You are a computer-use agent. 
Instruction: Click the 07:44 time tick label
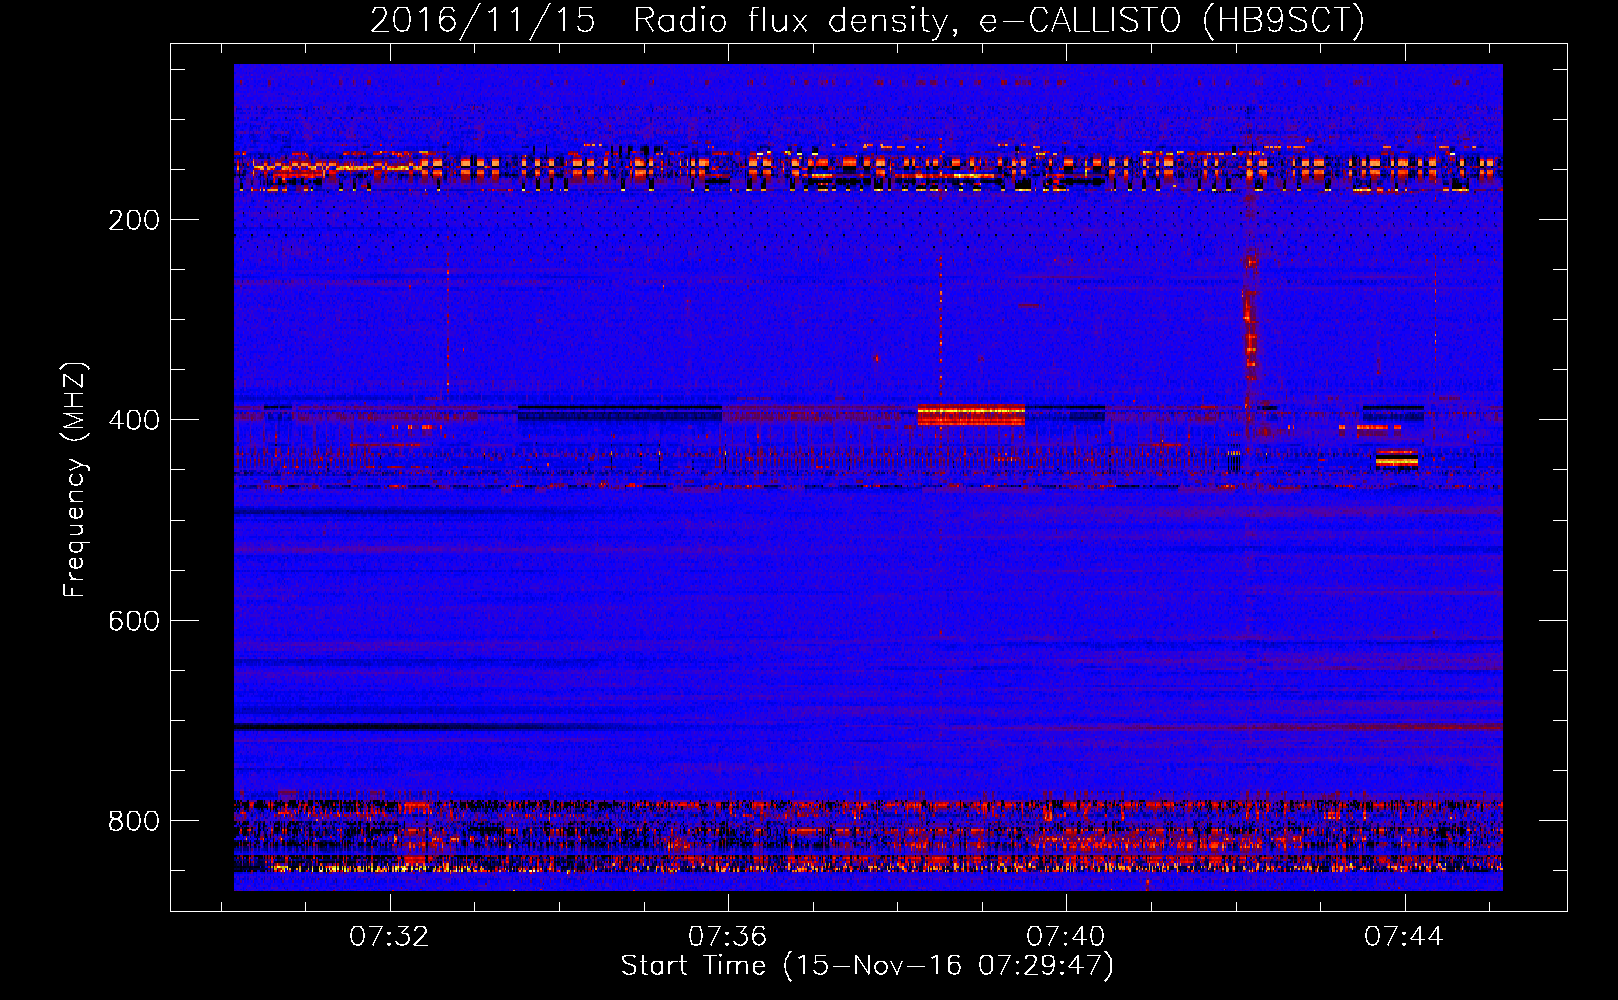click(x=1404, y=936)
